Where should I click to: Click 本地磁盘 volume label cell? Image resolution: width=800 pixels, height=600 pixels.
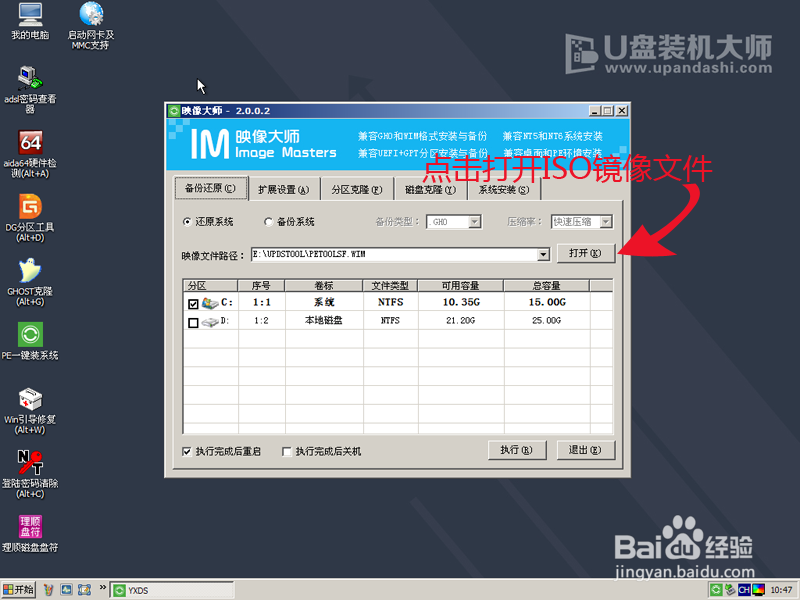point(324,320)
